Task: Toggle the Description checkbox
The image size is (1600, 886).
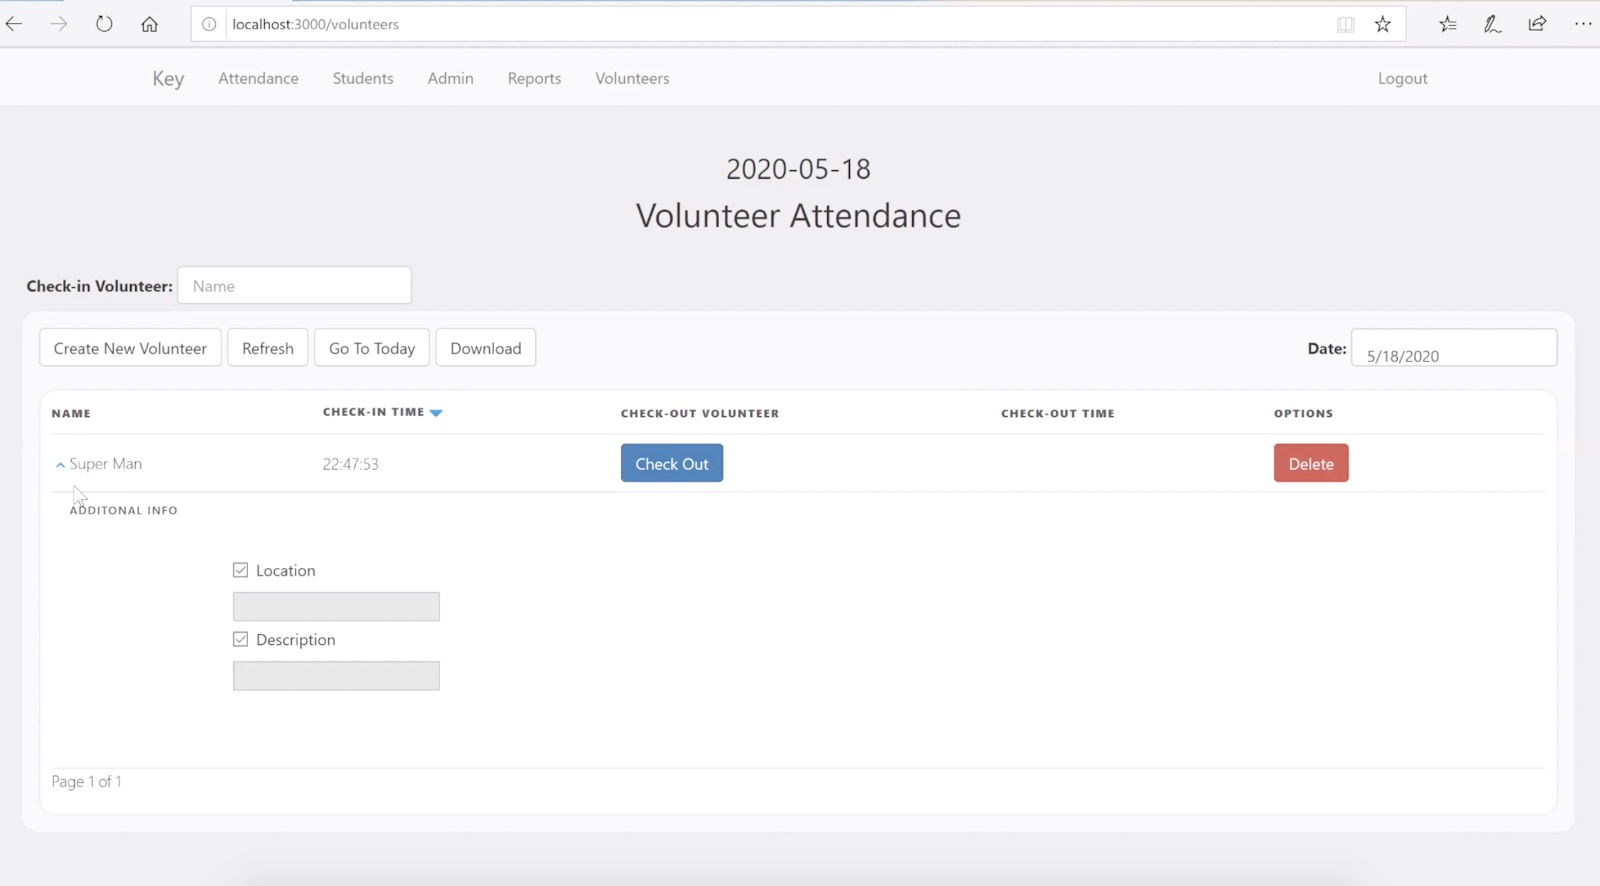Action: pyautogui.click(x=240, y=639)
